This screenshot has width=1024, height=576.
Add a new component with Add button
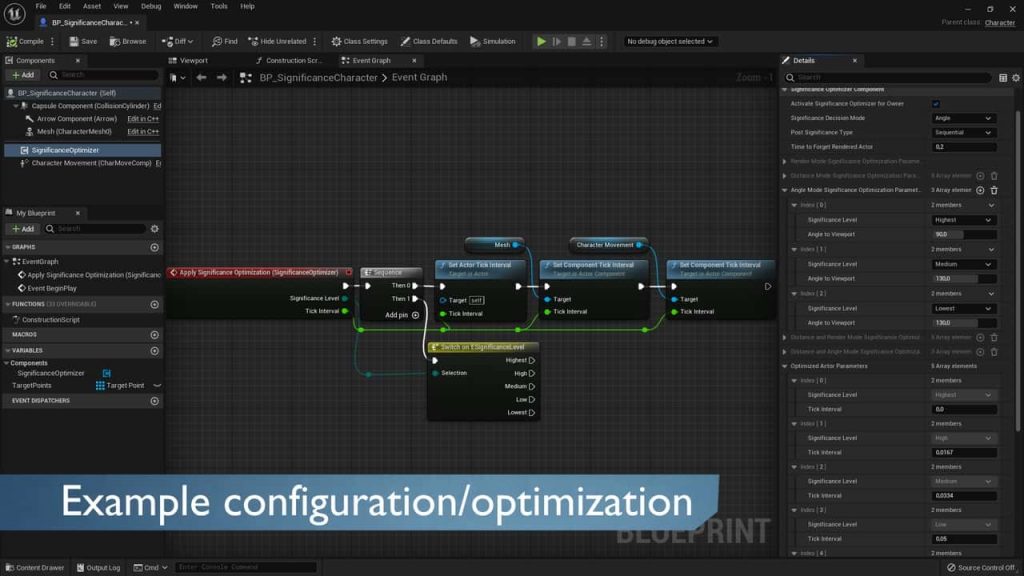[23, 75]
